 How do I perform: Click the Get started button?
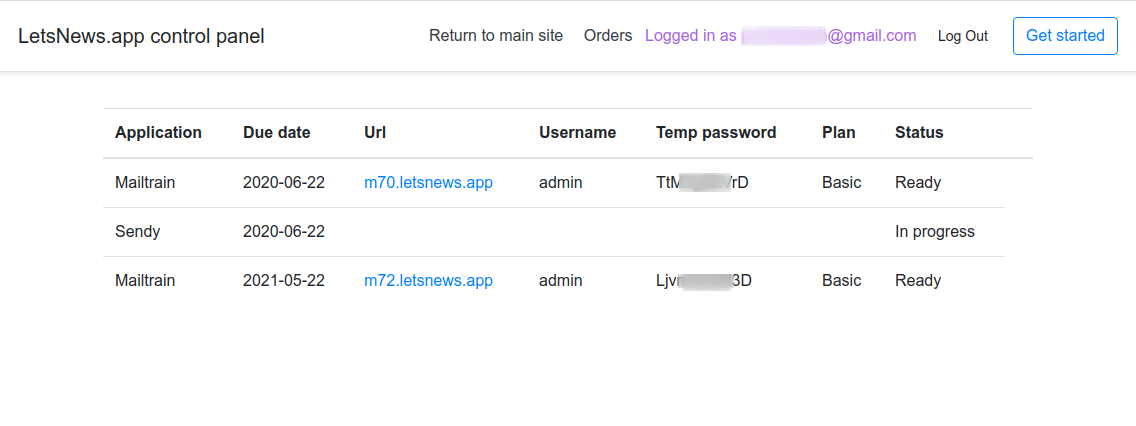(x=1065, y=36)
